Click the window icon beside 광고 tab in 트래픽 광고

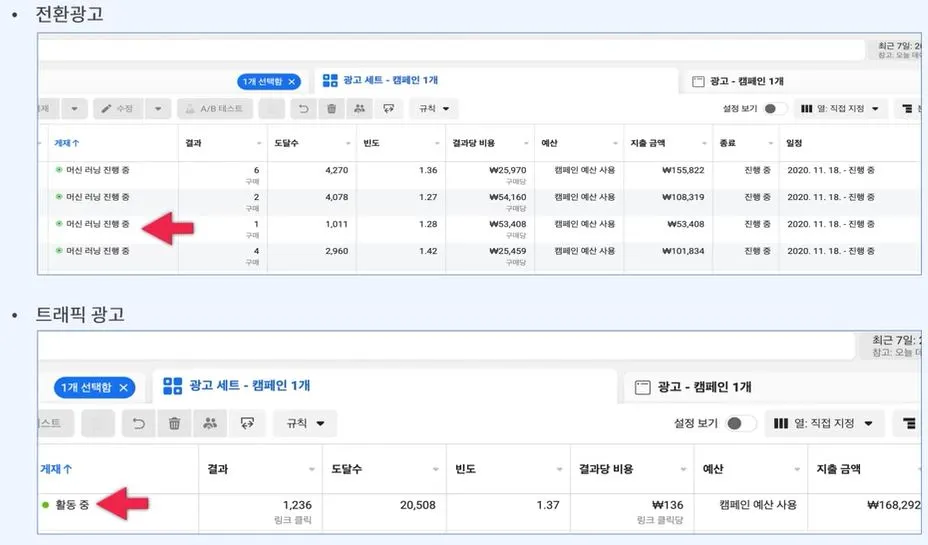coord(642,388)
